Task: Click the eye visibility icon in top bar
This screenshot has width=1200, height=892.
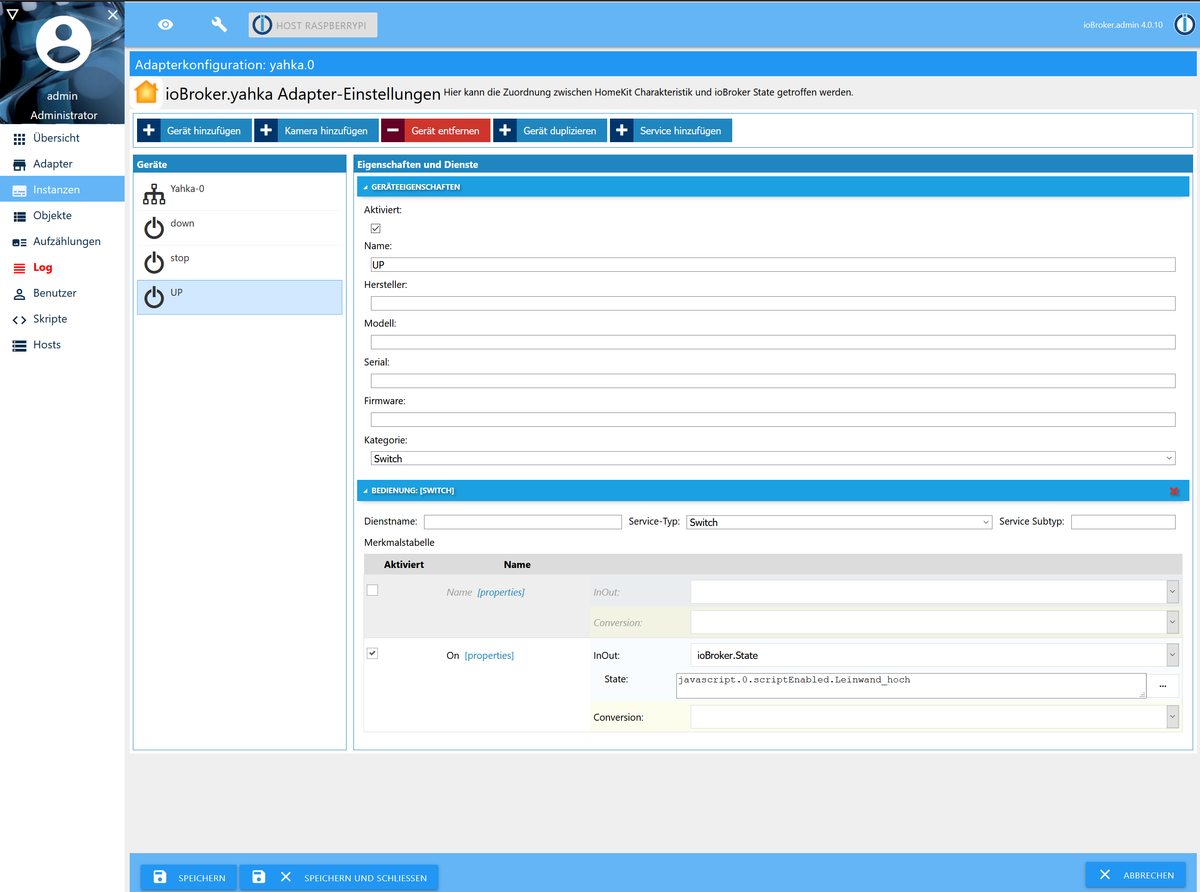Action: tap(166, 24)
